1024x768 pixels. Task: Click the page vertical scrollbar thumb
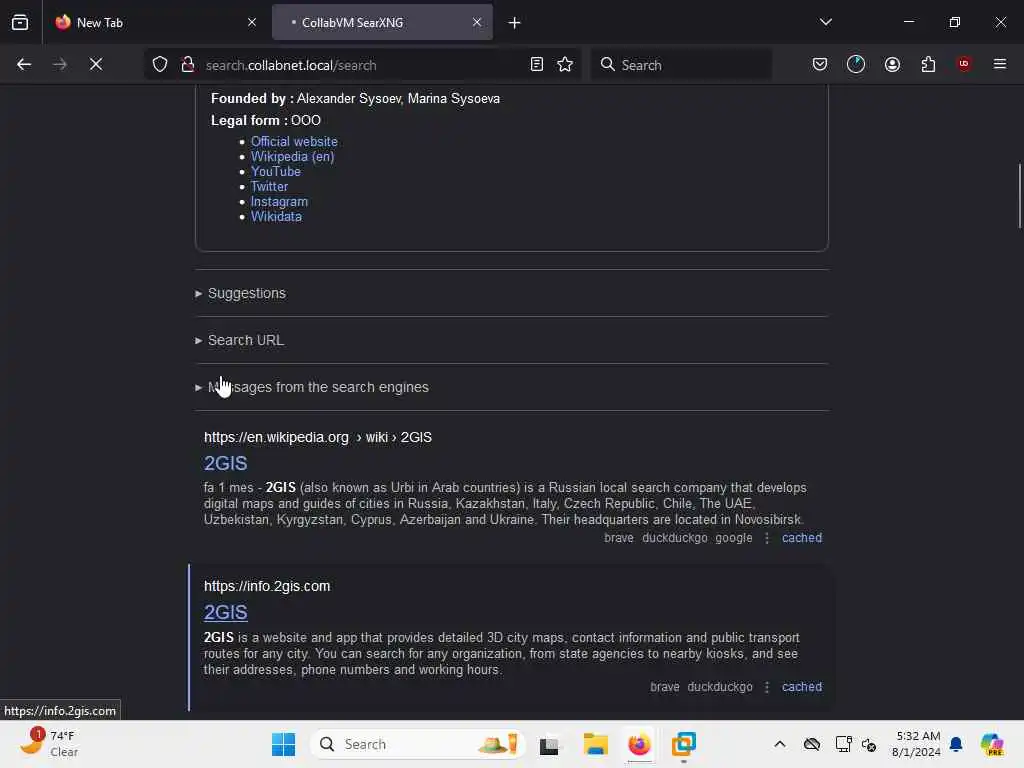point(1019,196)
